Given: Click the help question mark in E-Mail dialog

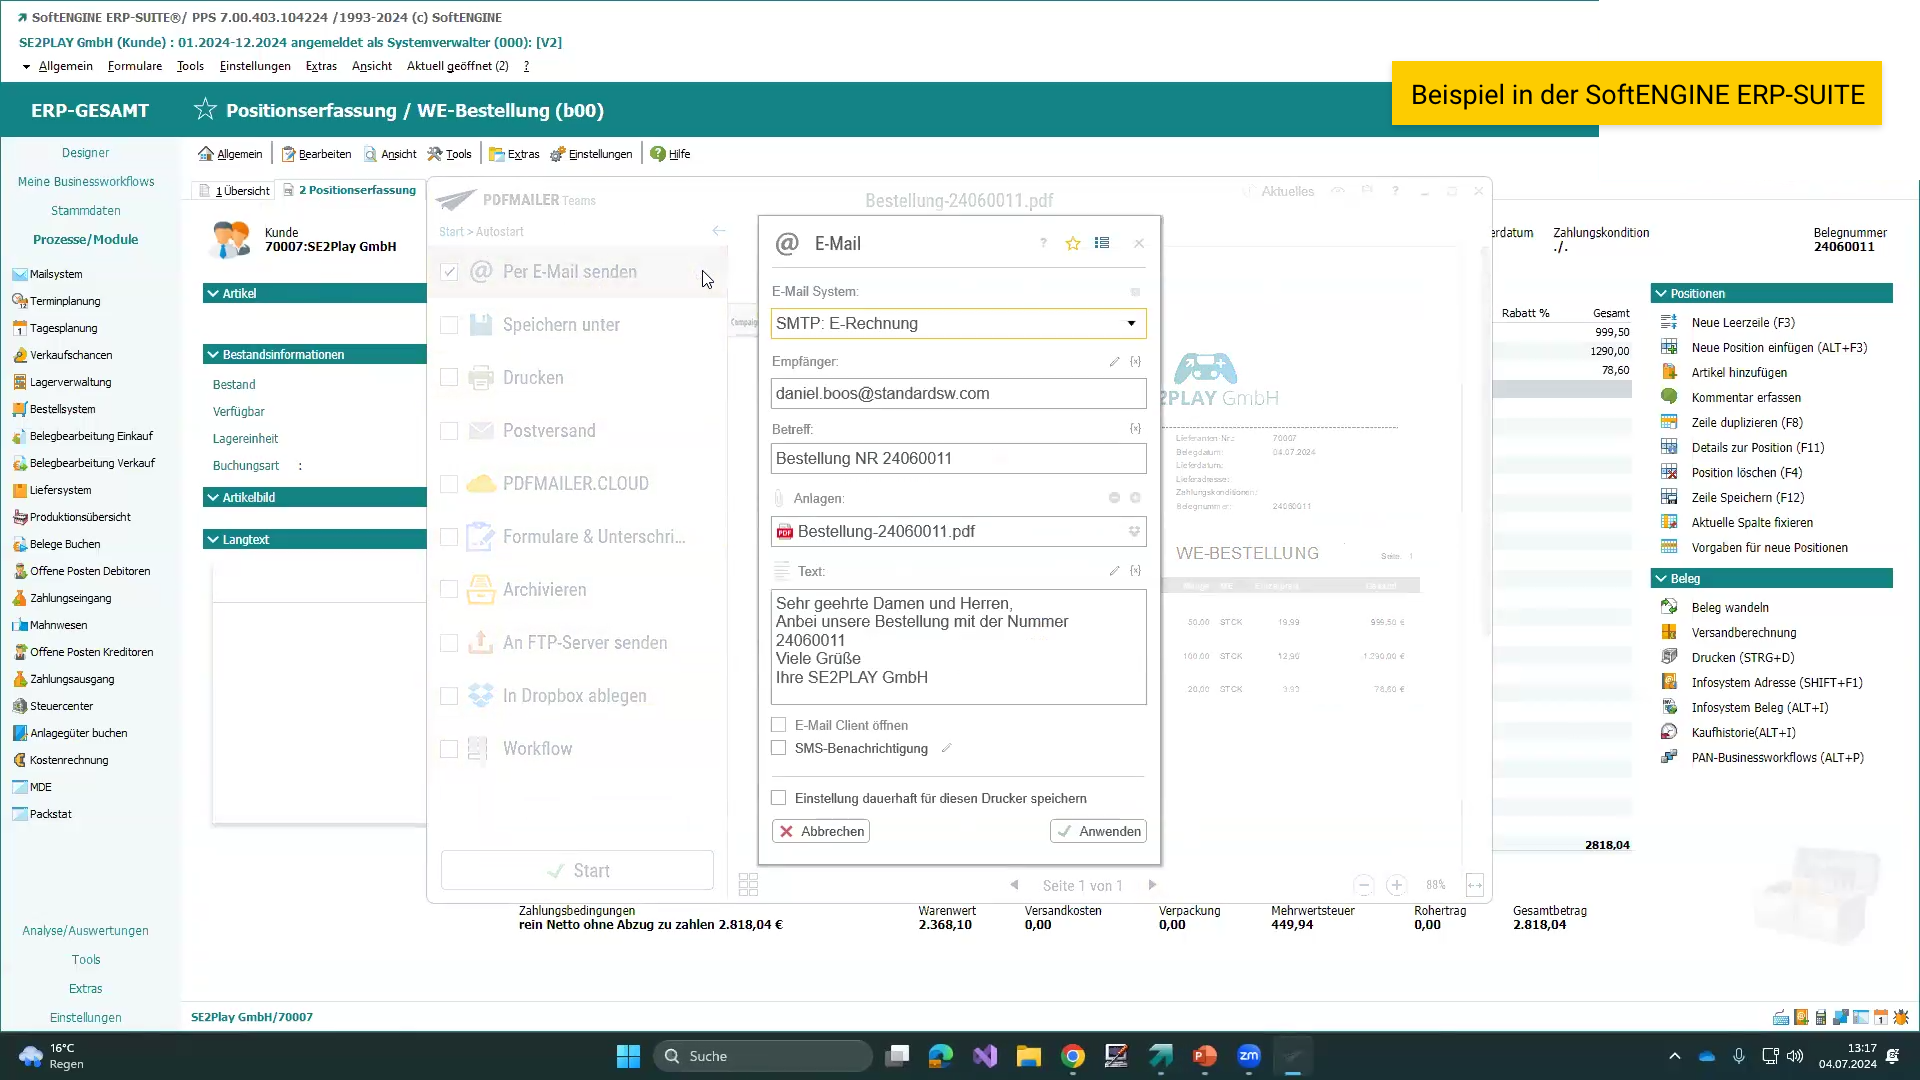Looking at the screenshot, I should pos(1043,243).
